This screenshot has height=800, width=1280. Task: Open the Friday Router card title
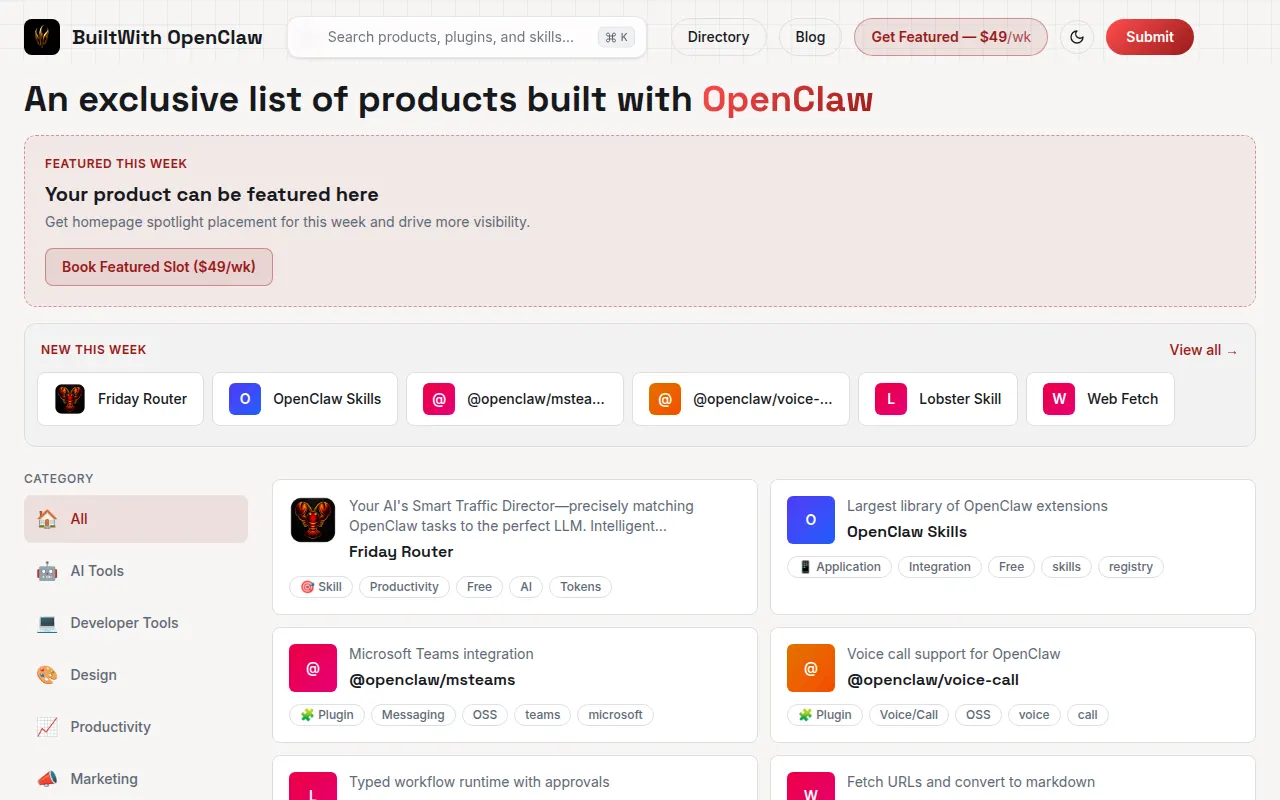(x=401, y=552)
